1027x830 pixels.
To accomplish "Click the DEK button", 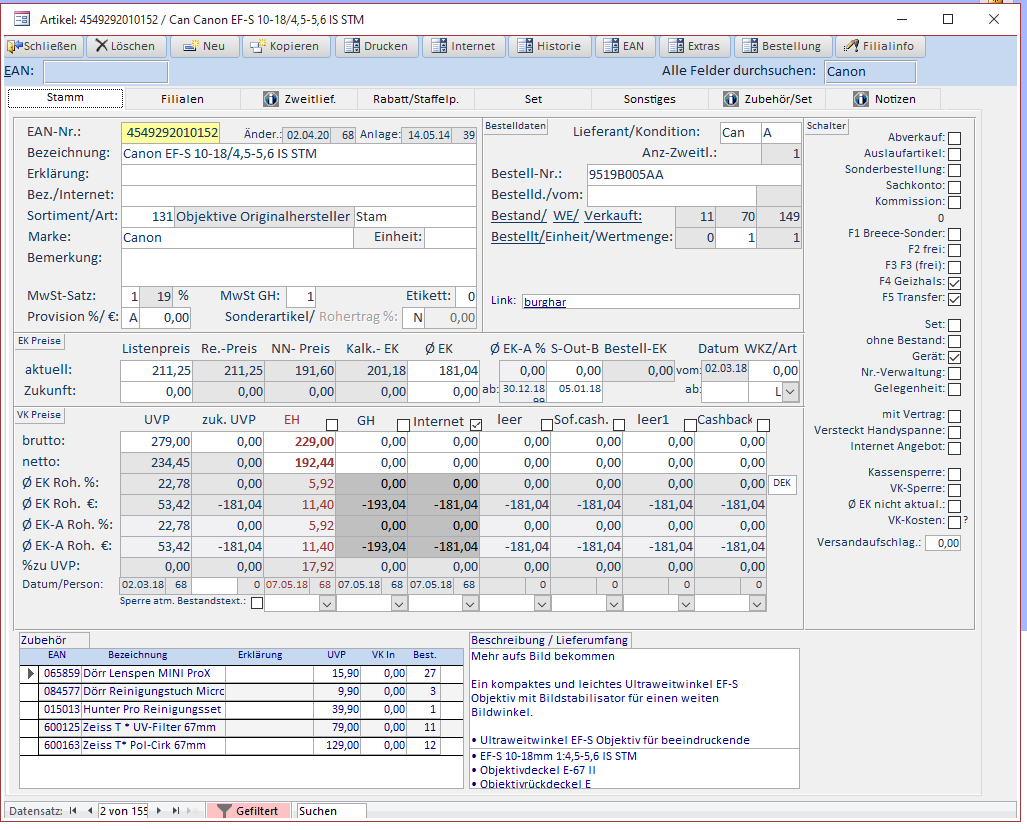I will pos(782,483).
